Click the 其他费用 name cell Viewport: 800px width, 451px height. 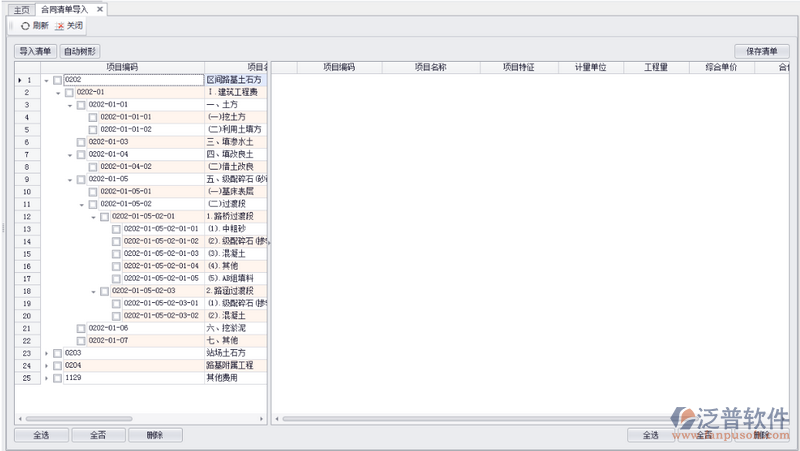(236, 378)
